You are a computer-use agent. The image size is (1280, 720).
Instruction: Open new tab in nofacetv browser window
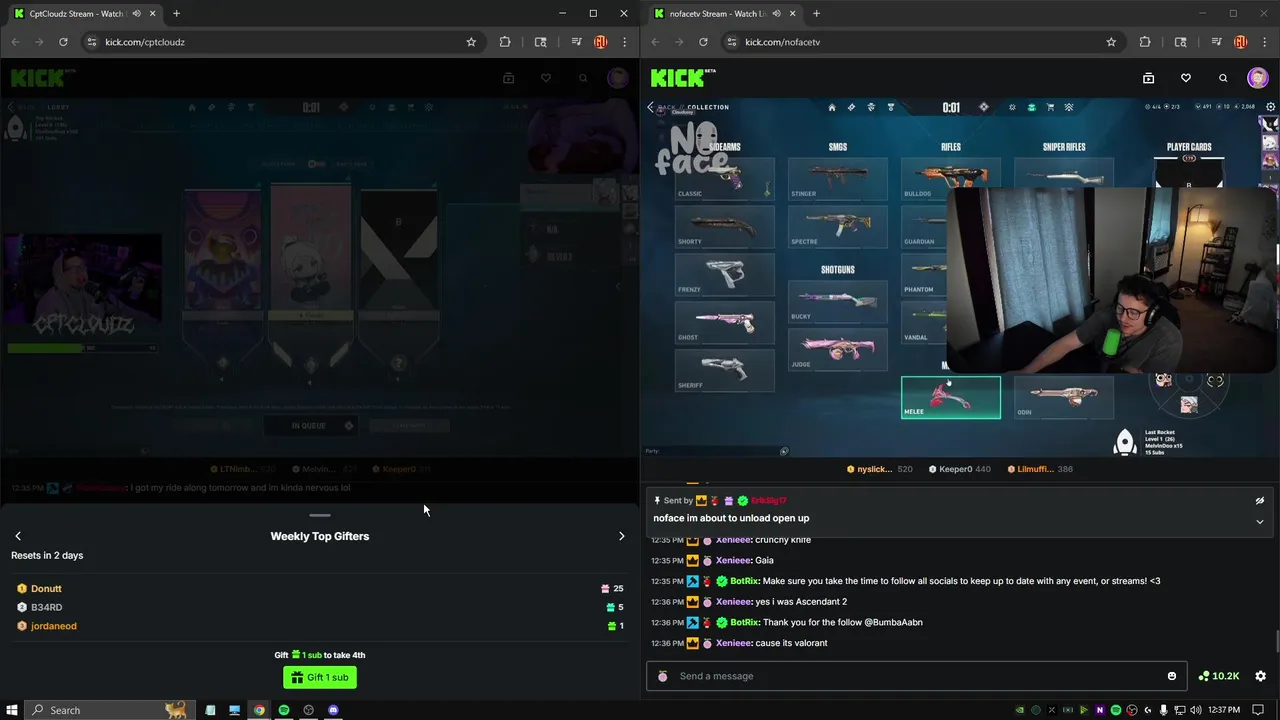tap(816, 14)
